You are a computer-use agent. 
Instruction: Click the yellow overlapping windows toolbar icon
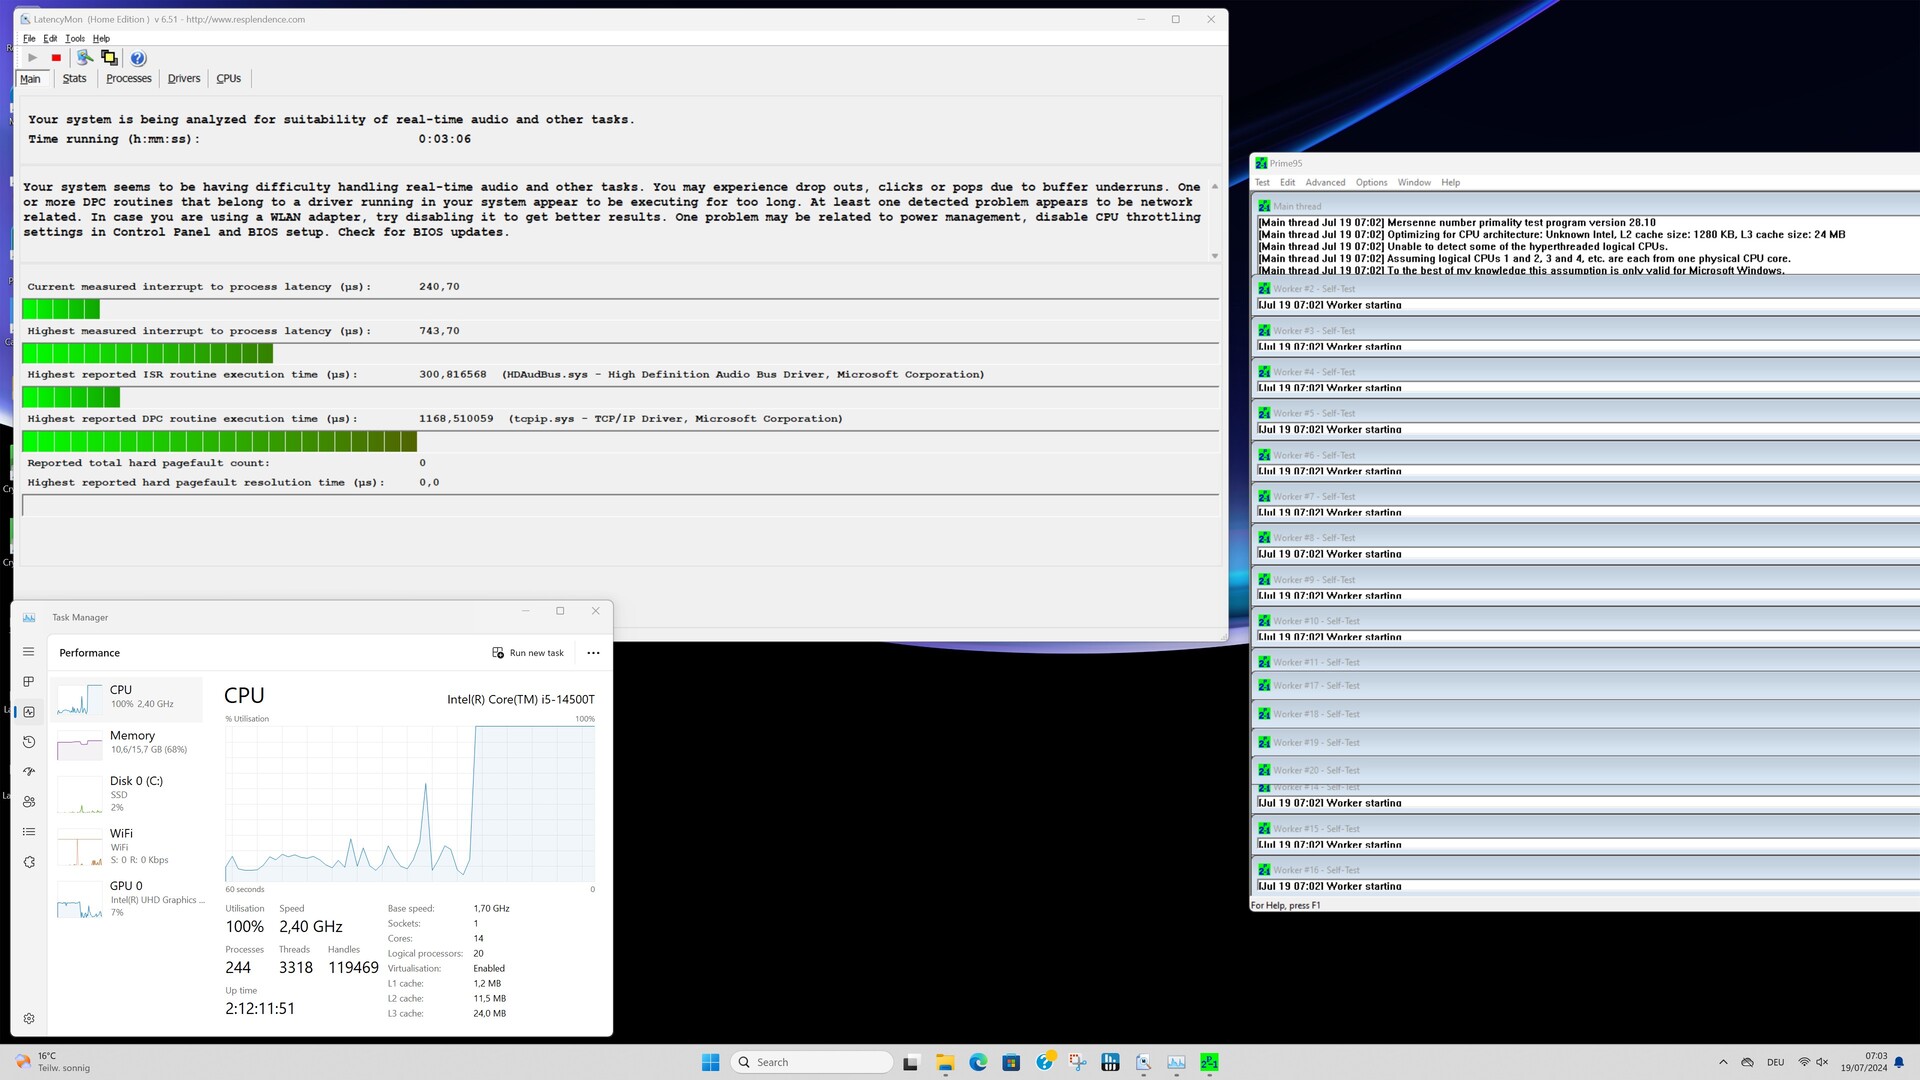[109, 58]
